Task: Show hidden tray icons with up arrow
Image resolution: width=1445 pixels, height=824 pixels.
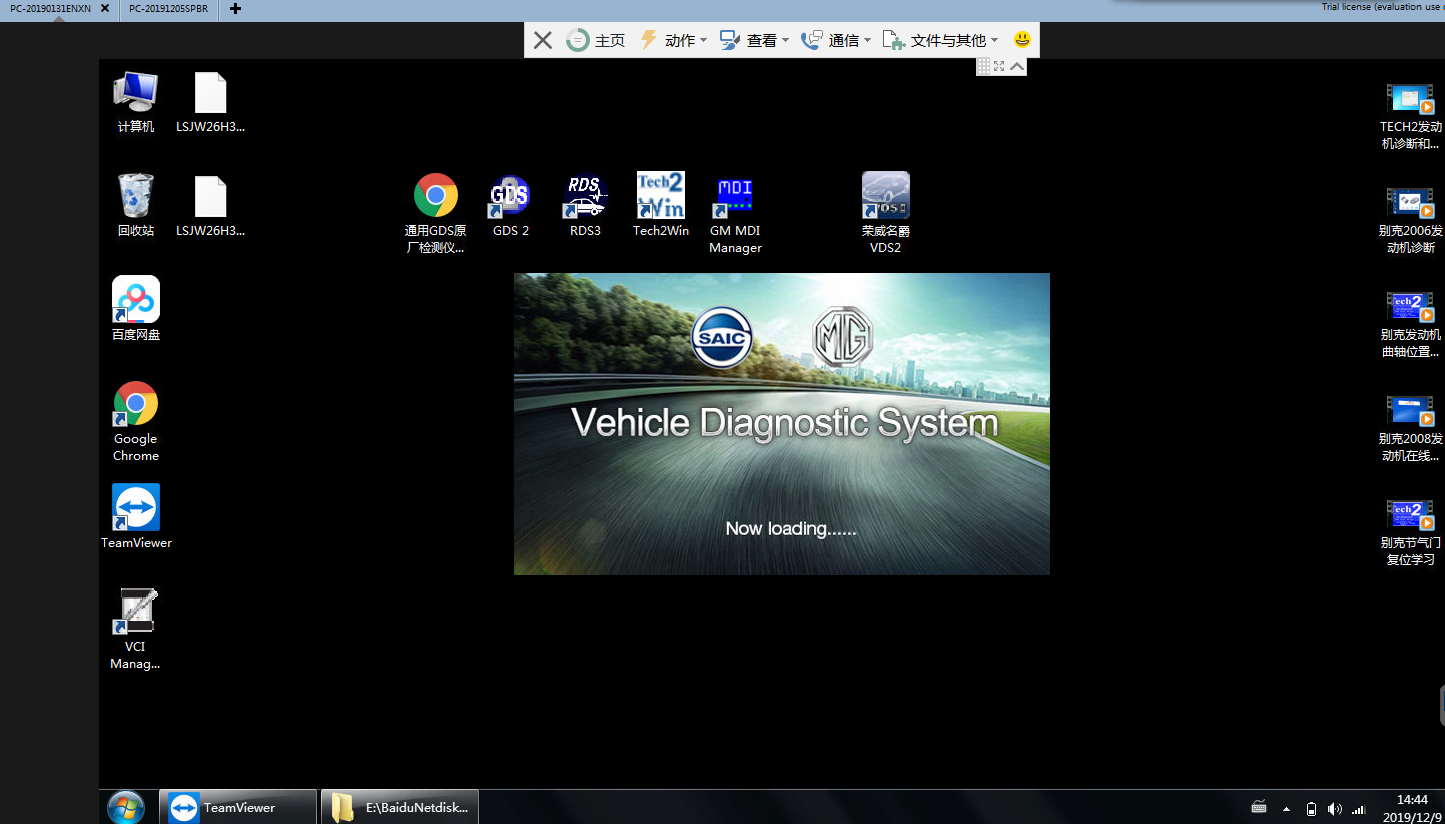Action: tap(1286, 808)
